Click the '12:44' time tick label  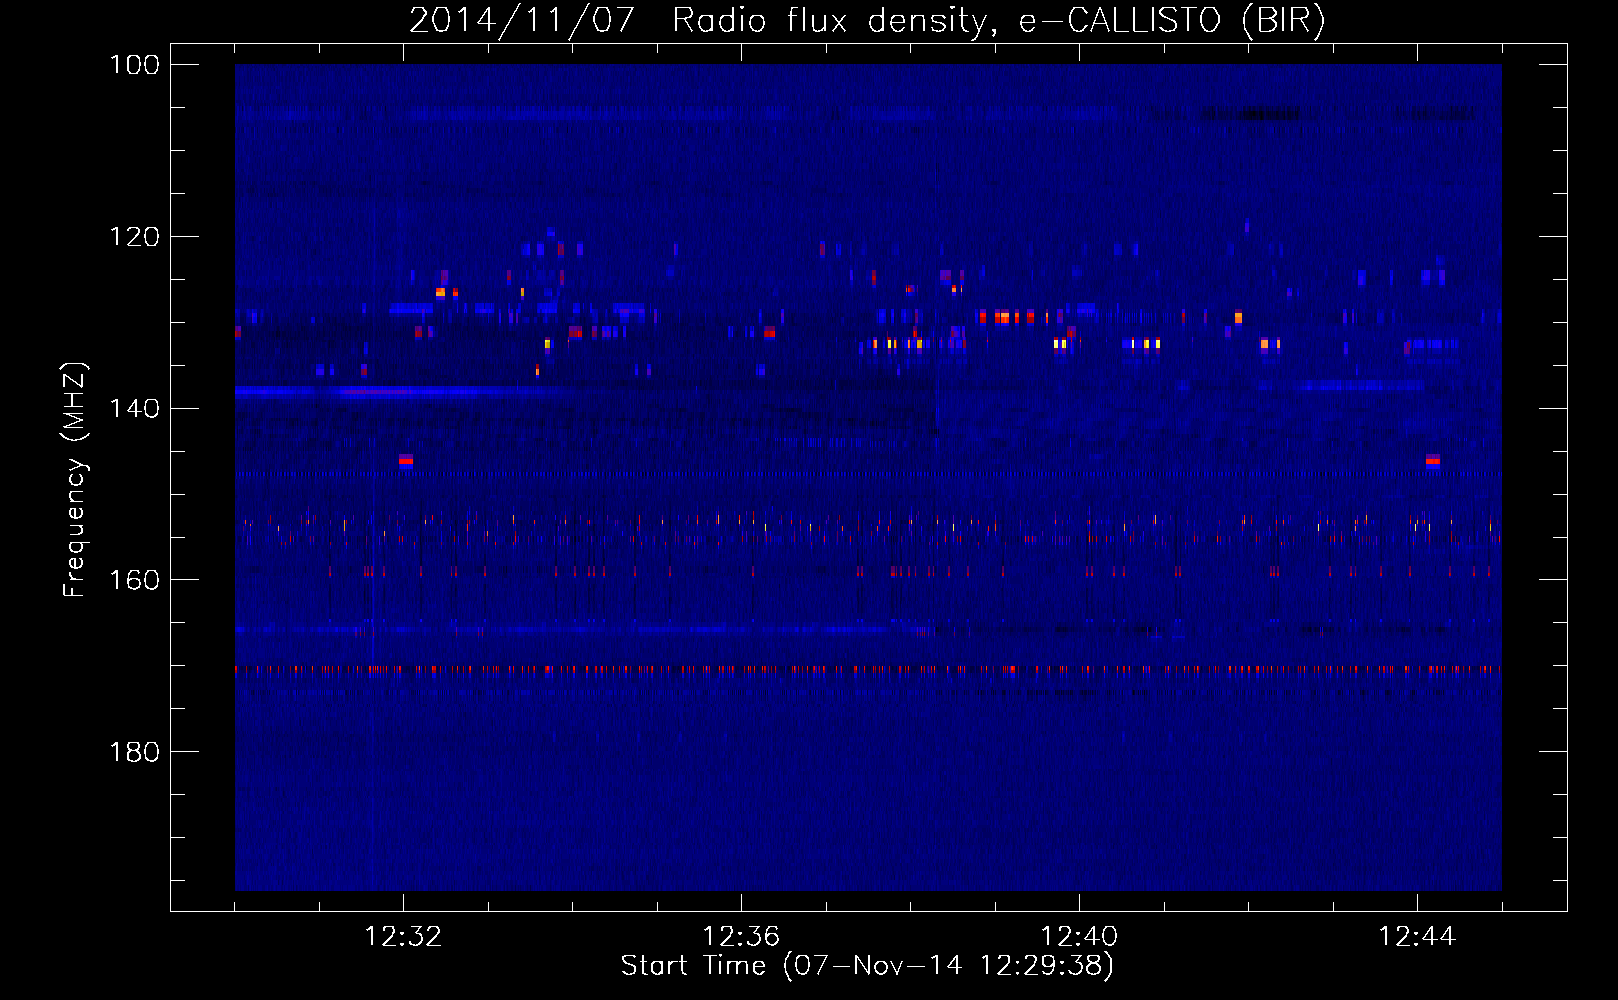click(x=1417, y=936)
